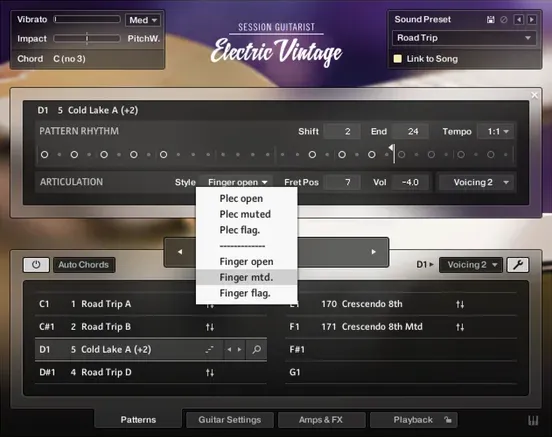
Task: Toggle the fifth large rhythm step circle
Action: (163, 155)
